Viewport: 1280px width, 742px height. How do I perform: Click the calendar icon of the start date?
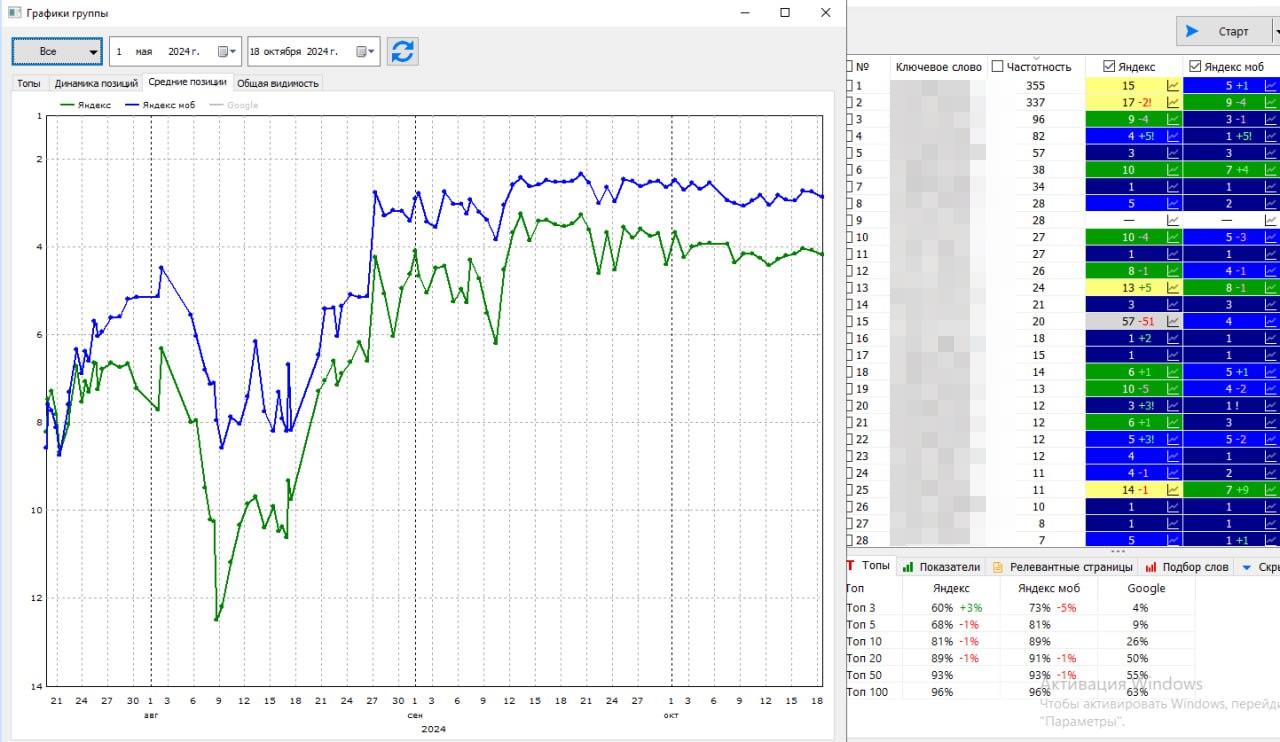225,52
